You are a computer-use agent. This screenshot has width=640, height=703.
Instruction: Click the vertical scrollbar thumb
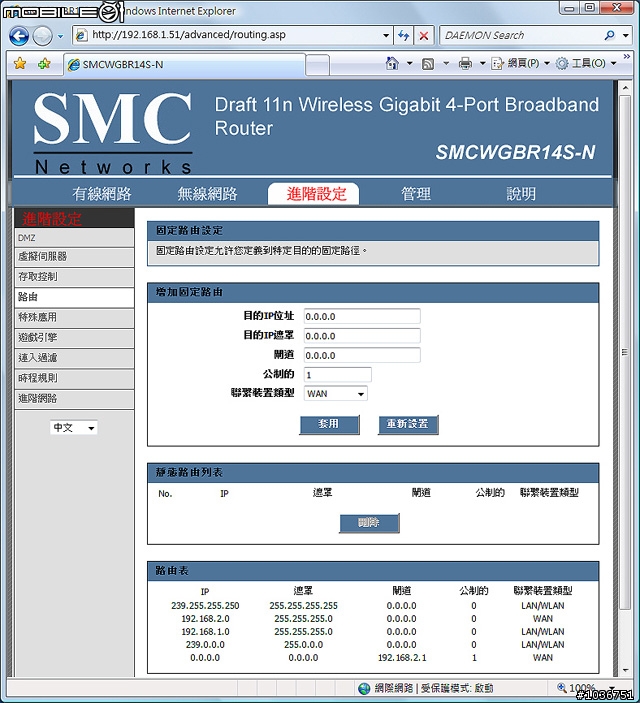(x=625, y=352)
